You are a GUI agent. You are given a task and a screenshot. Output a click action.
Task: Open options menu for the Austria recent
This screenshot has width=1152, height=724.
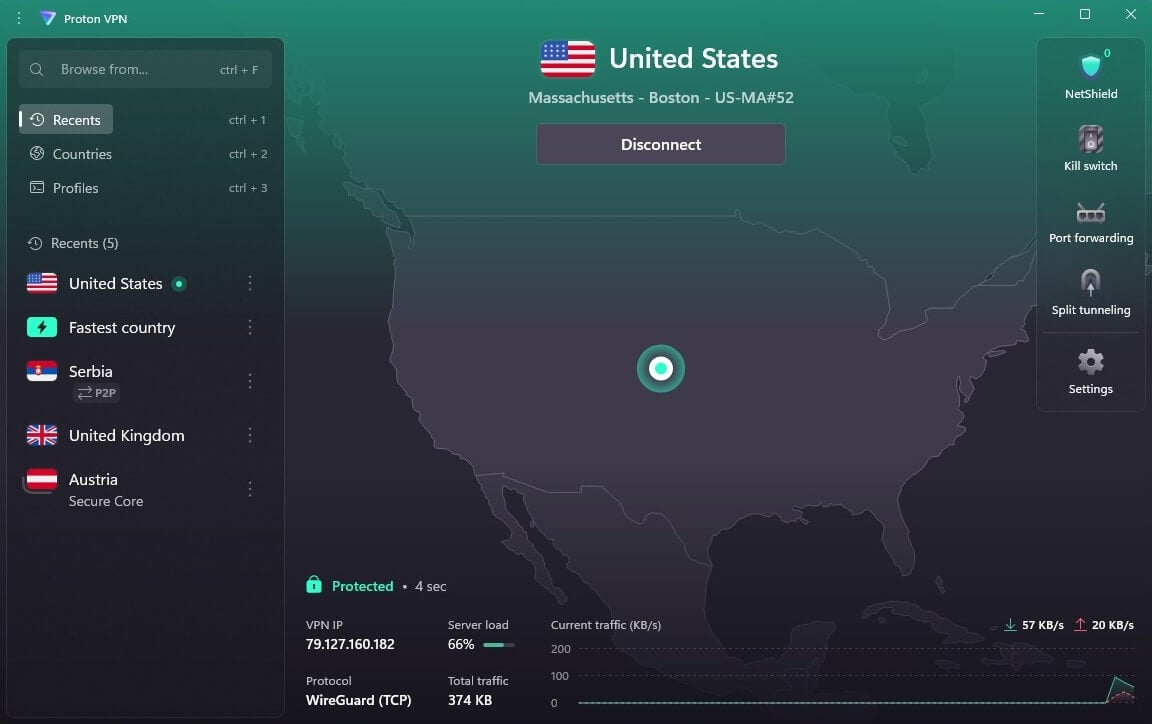[250, 489]
